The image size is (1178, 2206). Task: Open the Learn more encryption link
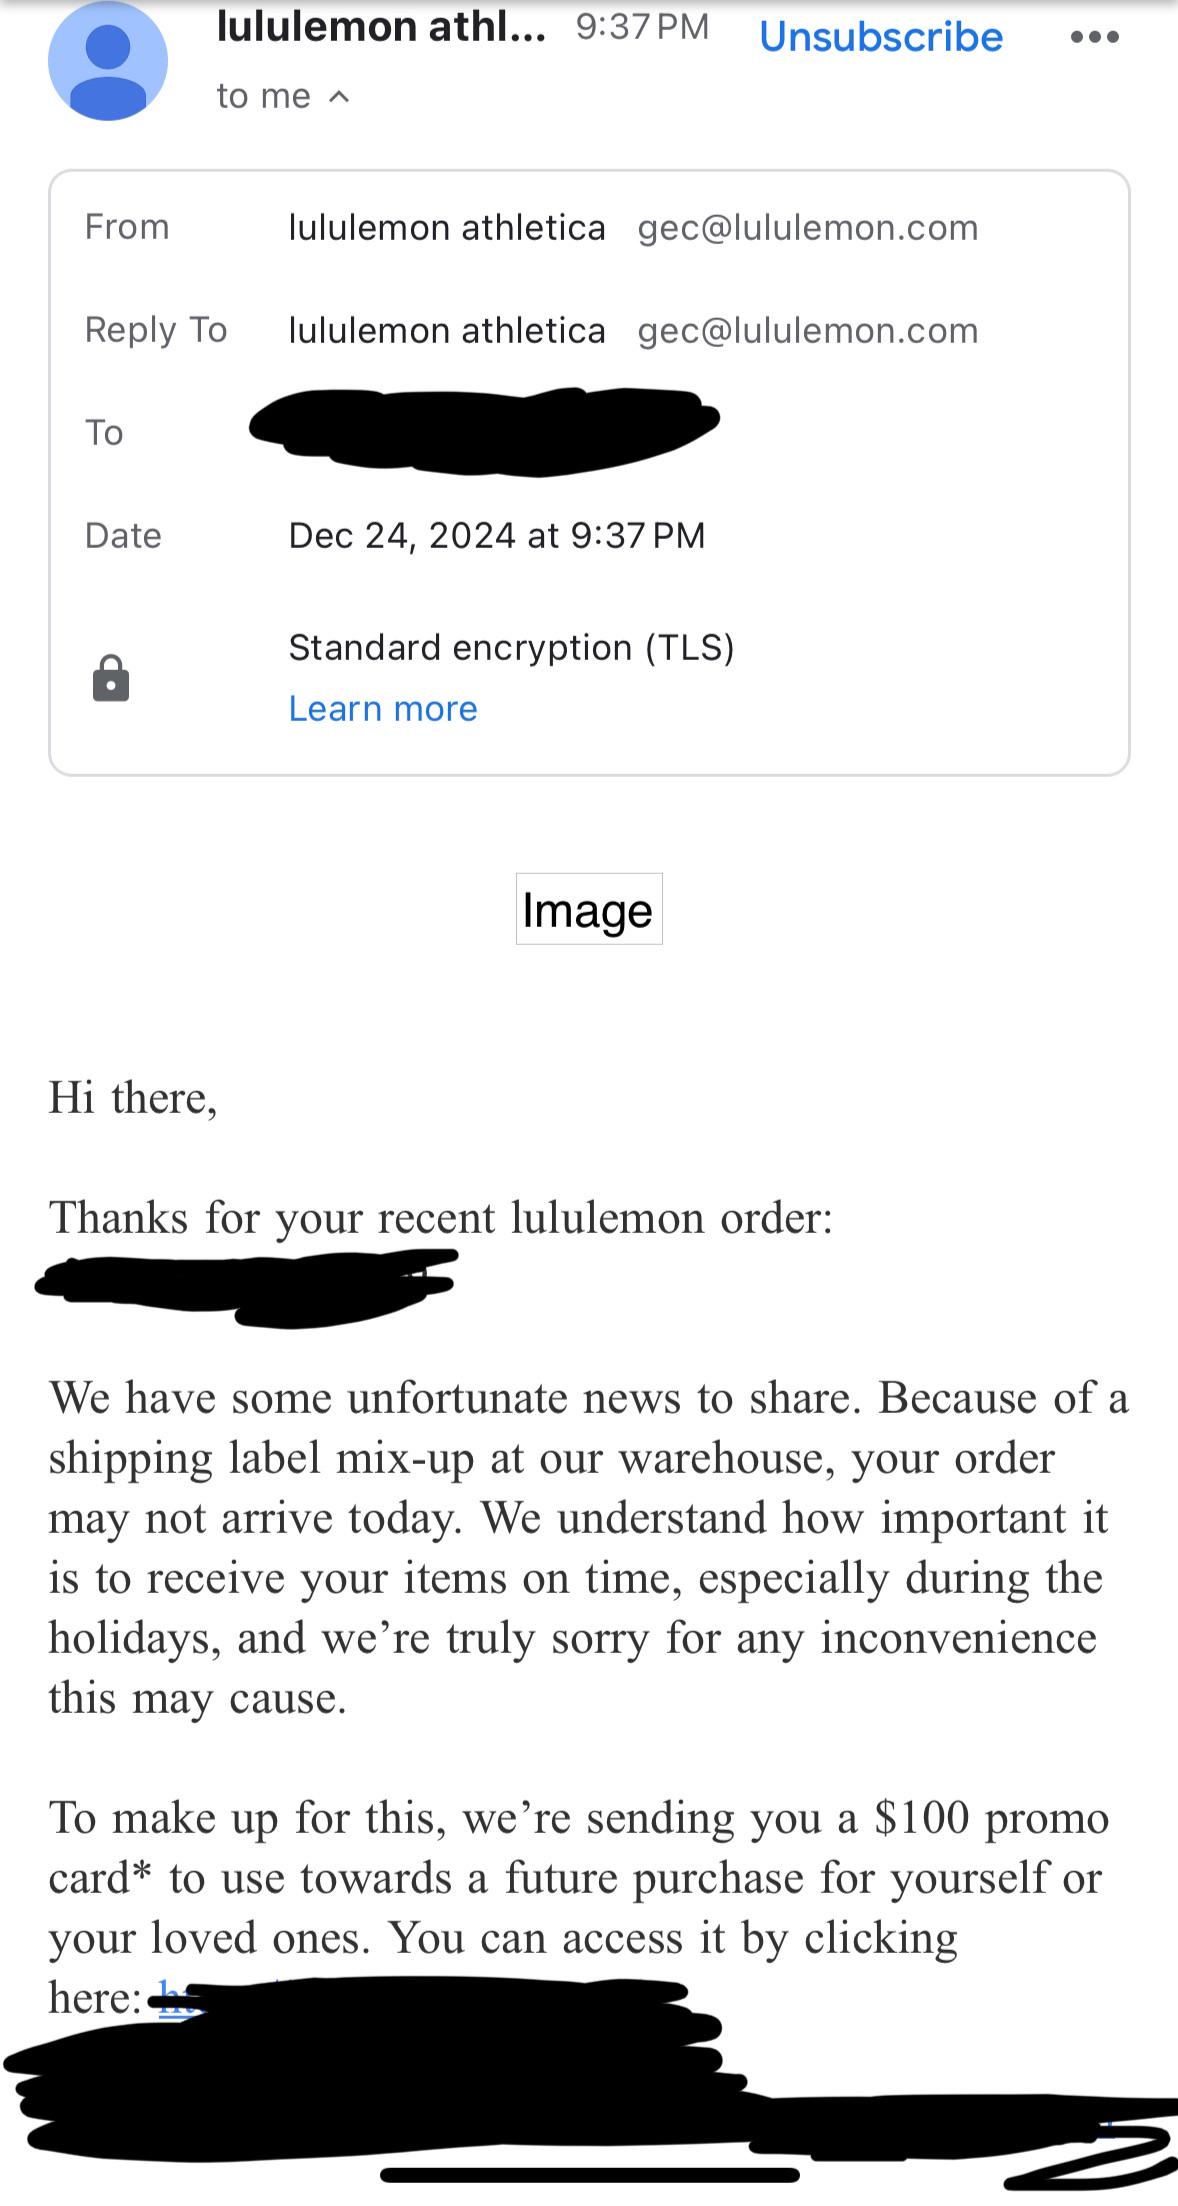(x=383, y=708)
